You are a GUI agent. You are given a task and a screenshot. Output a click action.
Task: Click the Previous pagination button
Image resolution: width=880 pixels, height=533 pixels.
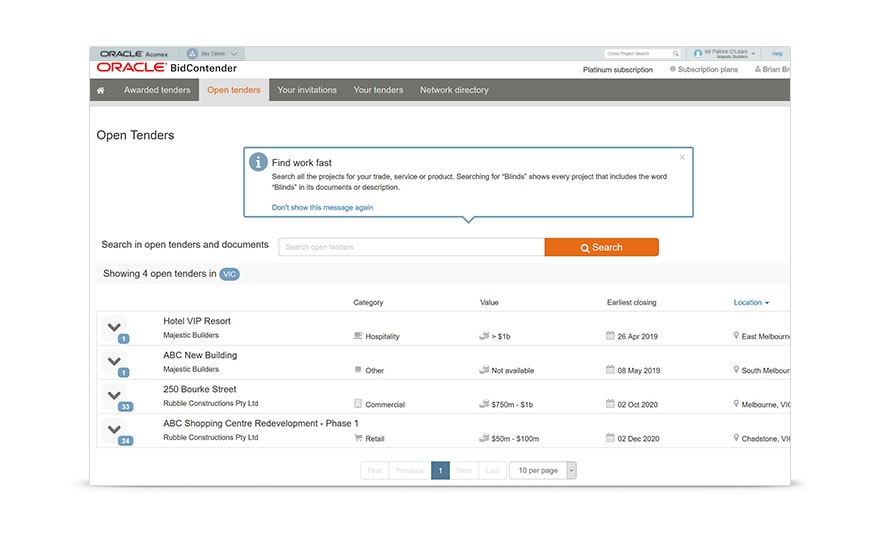410,470
